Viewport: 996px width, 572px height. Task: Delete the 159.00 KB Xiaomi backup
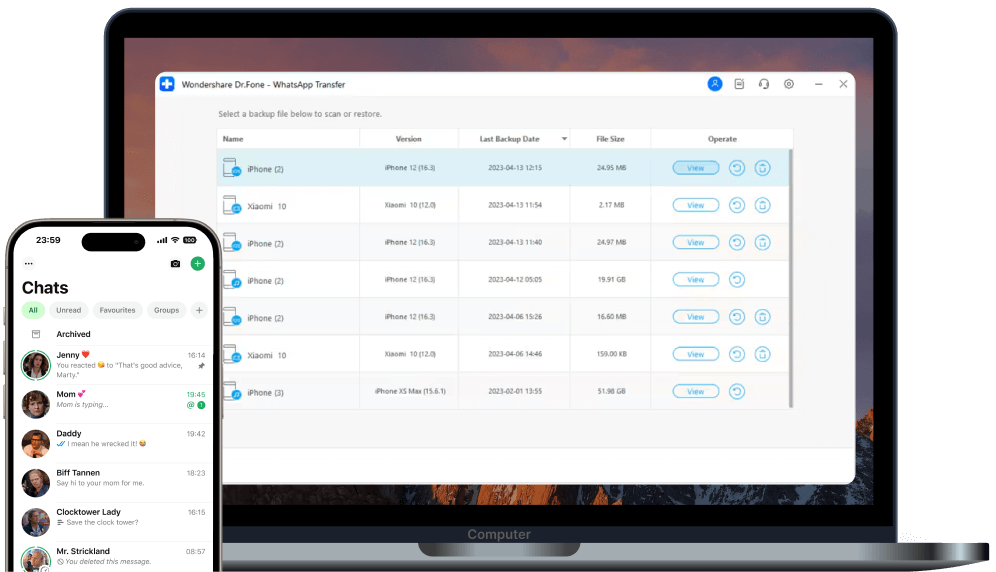tap(762, 354)
